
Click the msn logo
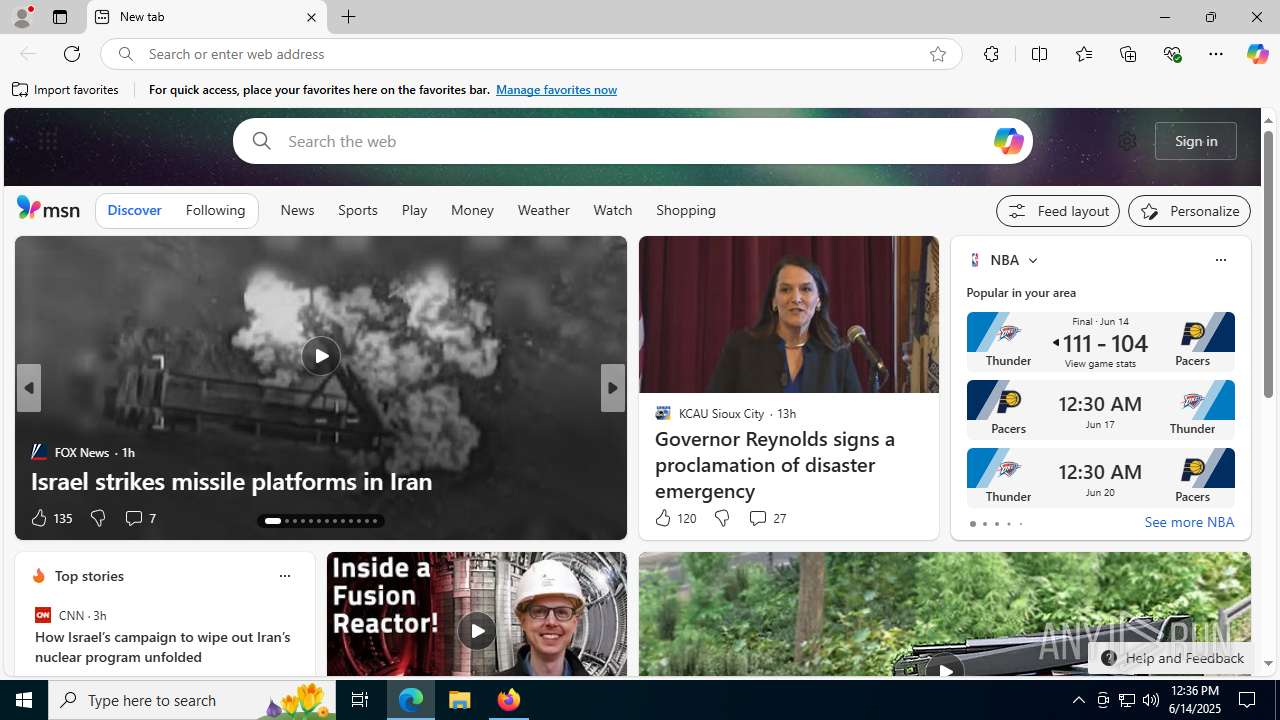click(48, 208)
